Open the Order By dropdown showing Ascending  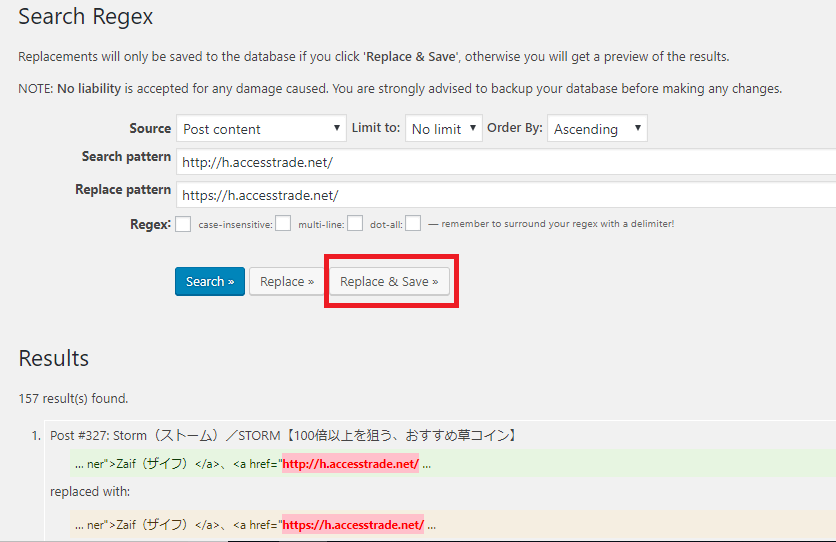597,128
